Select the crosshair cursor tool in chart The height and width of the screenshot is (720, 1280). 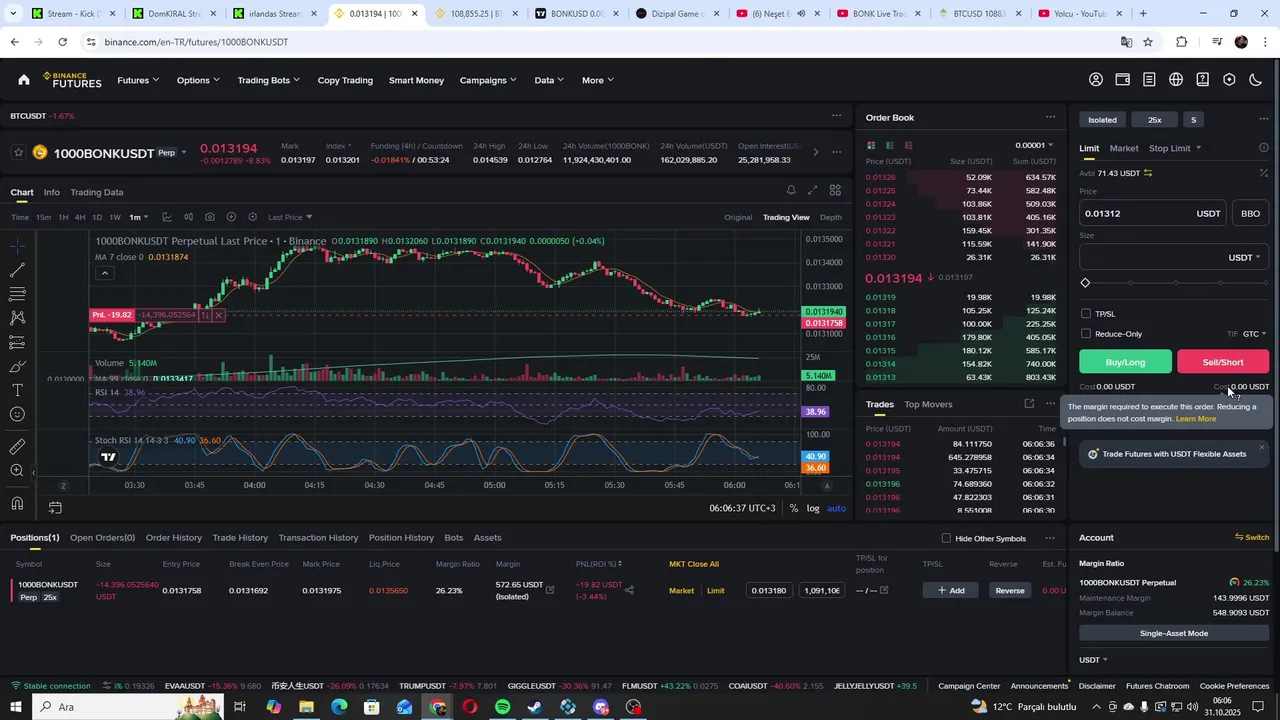coord(17,246)
